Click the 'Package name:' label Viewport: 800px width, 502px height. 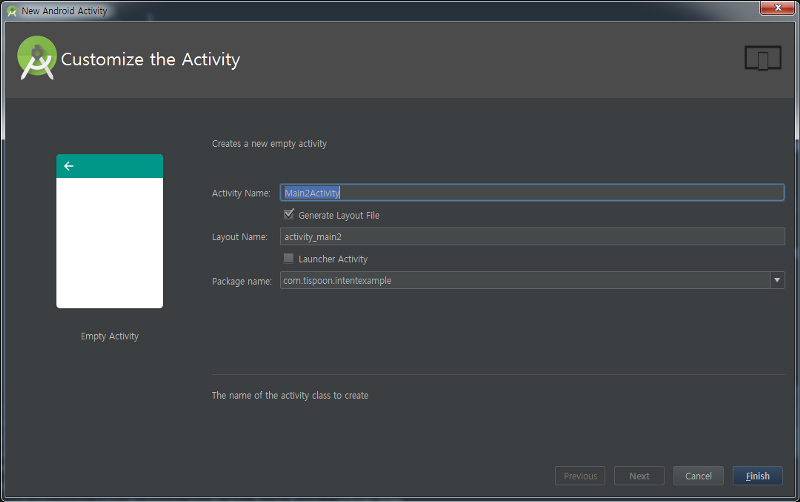[x=242, y=281]
